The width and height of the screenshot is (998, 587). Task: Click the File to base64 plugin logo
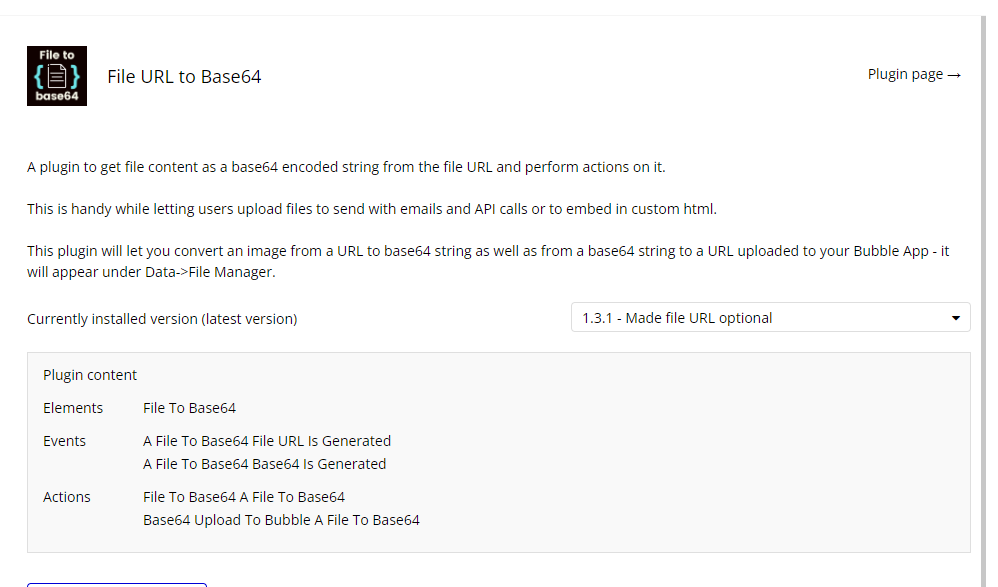[57, 76]
